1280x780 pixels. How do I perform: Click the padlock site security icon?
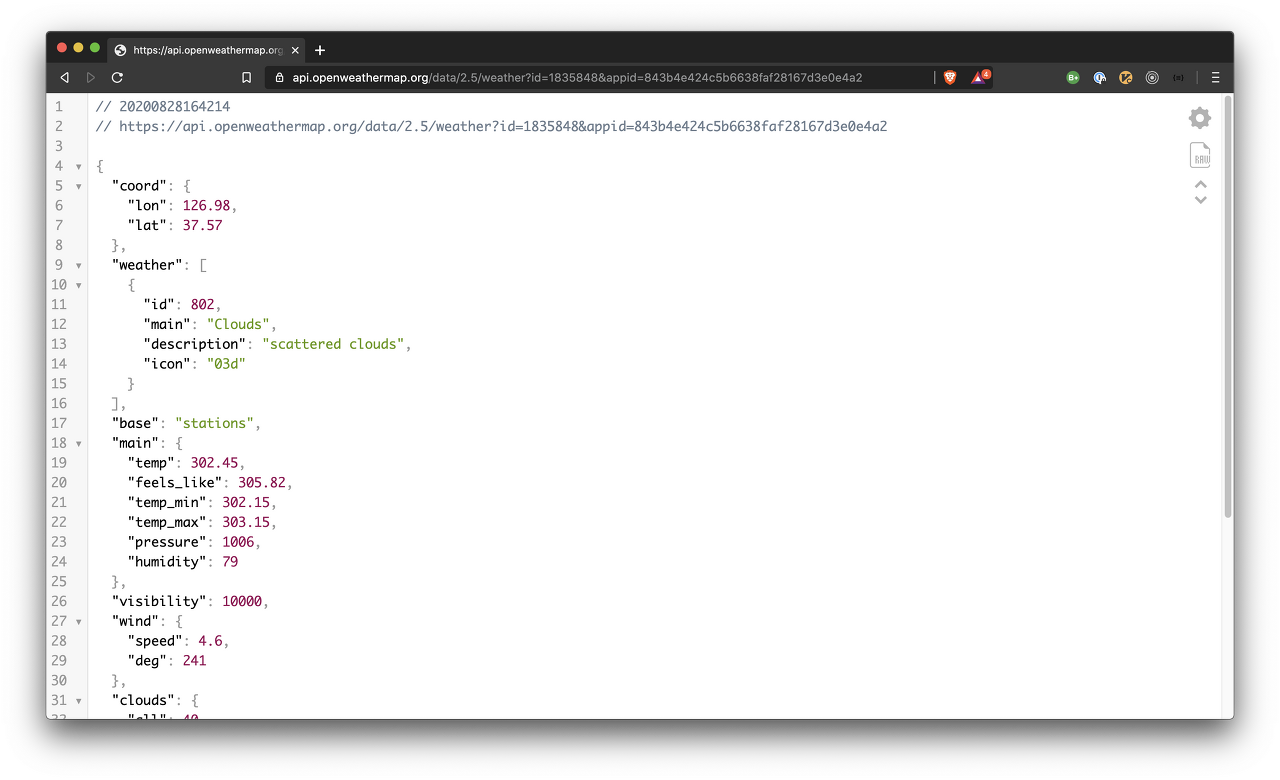tap(280, 77)
